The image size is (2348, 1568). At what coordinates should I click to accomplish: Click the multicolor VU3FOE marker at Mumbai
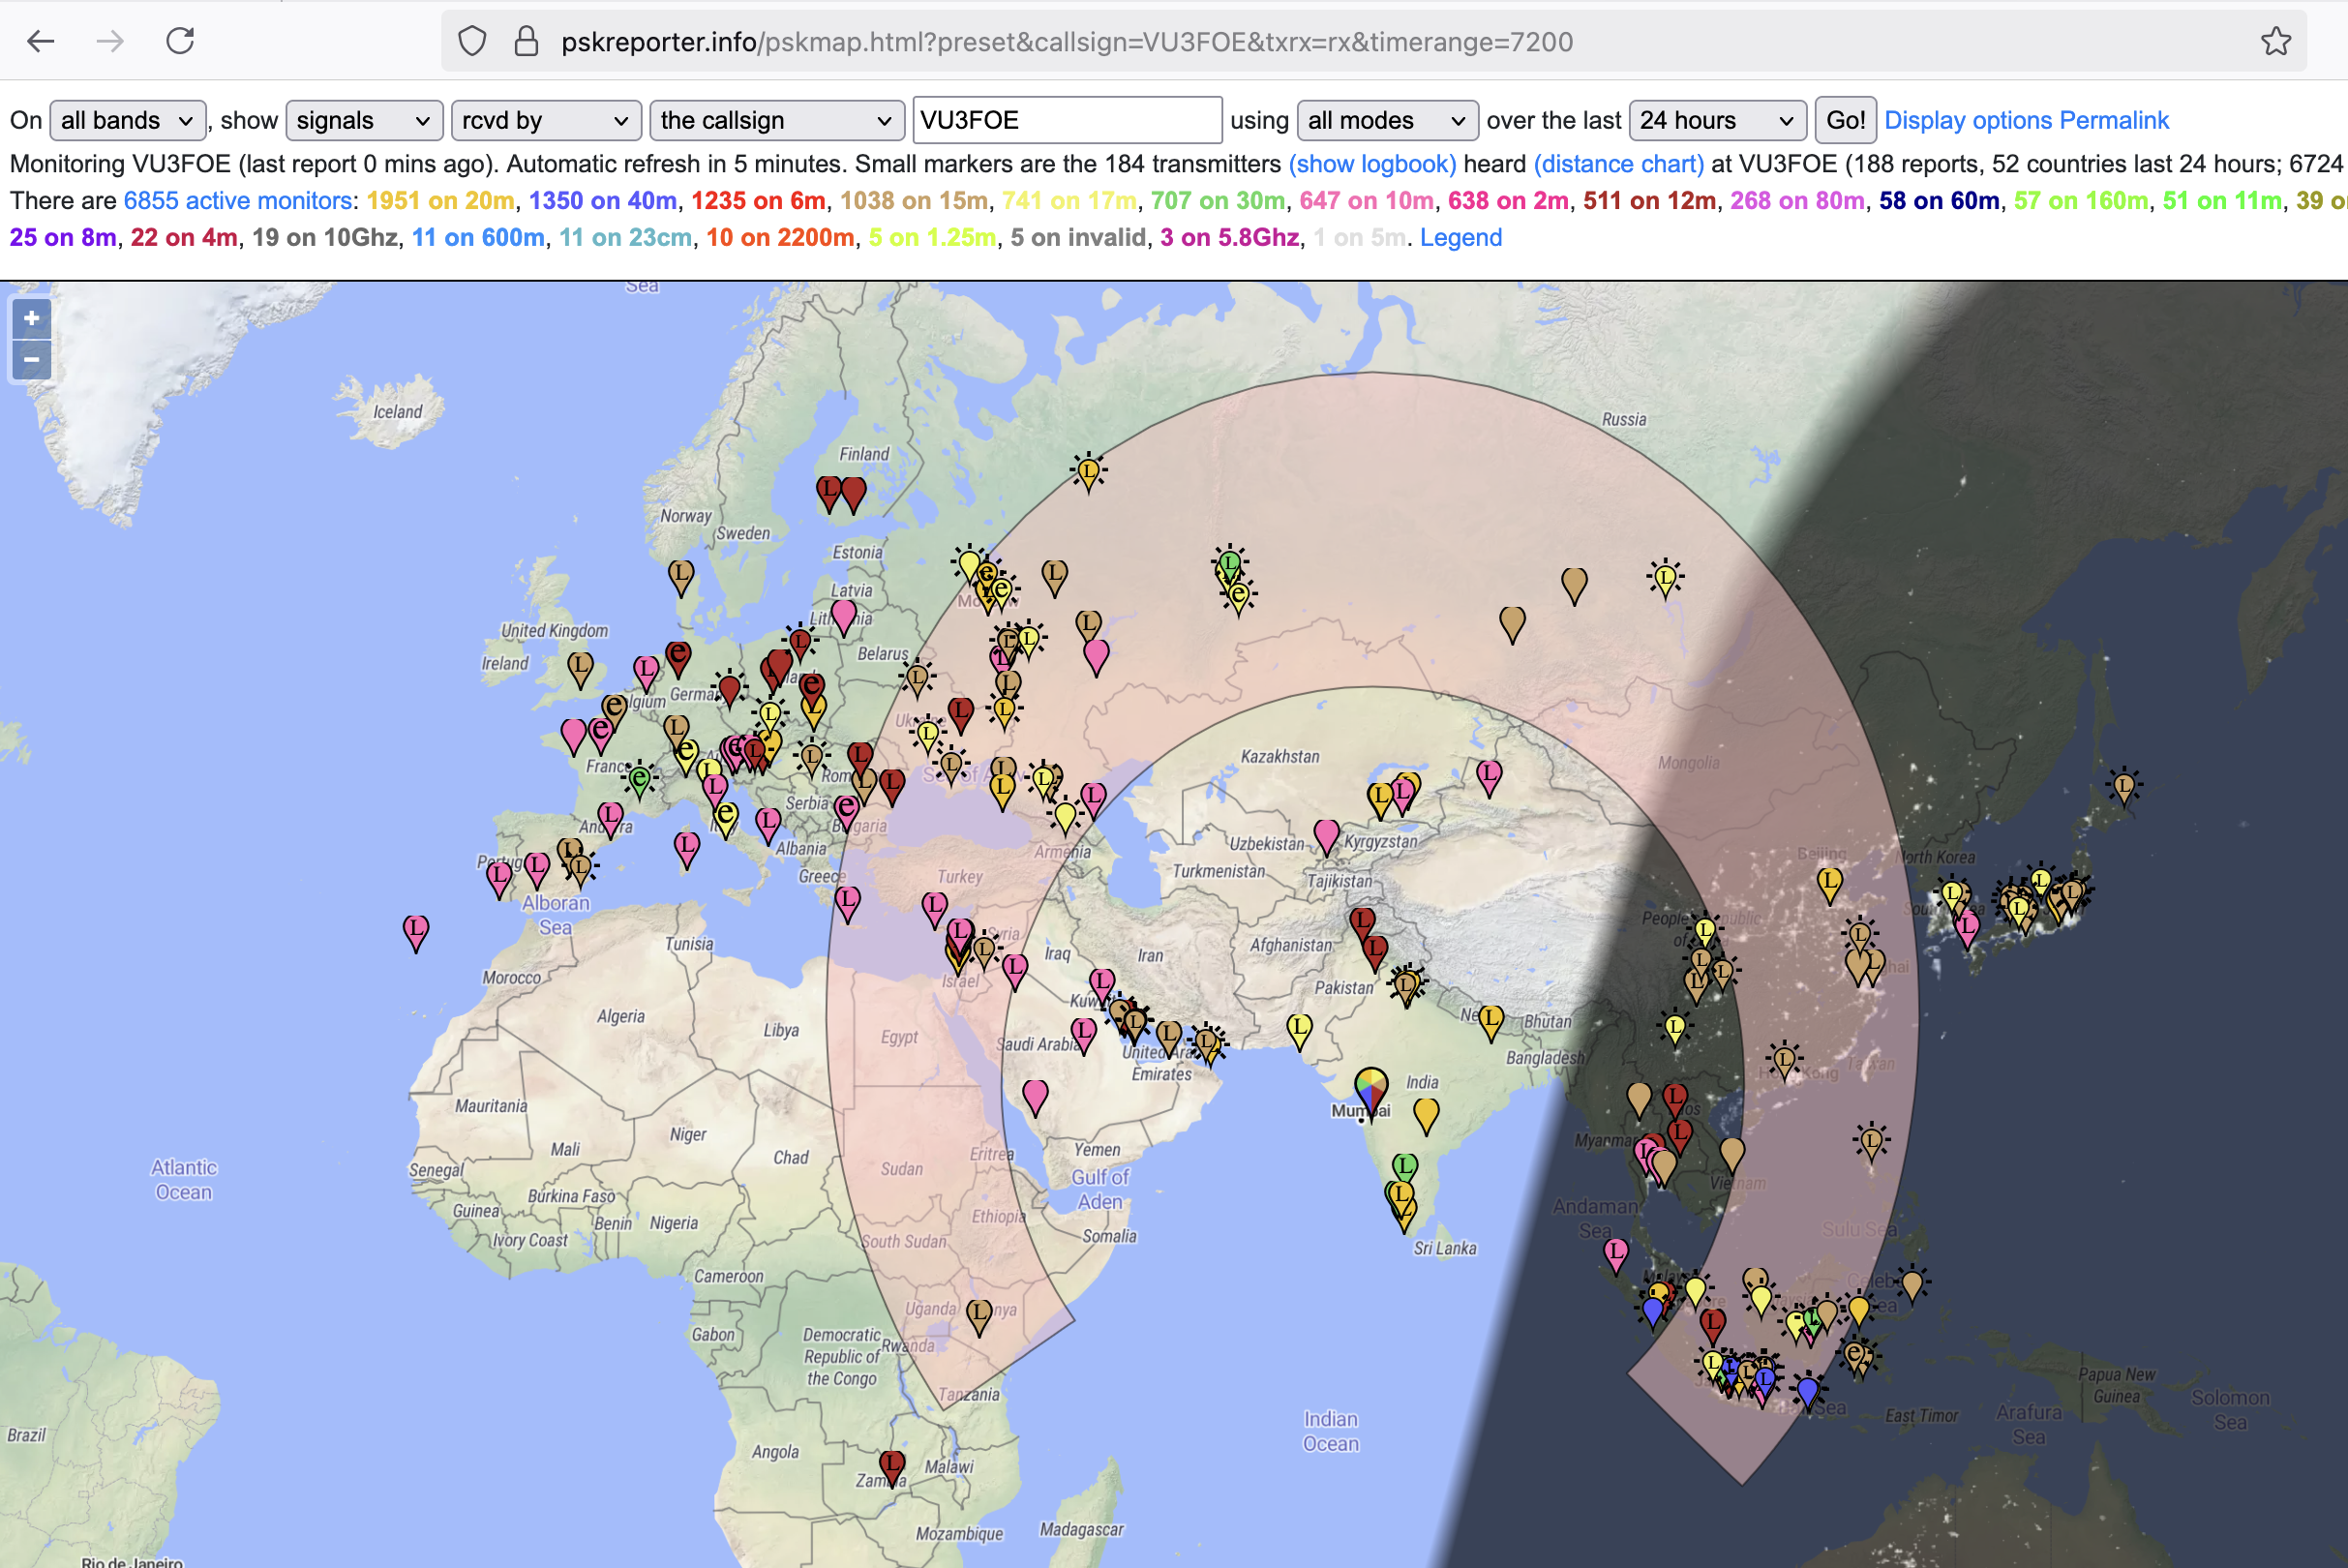[1371, 1092]
